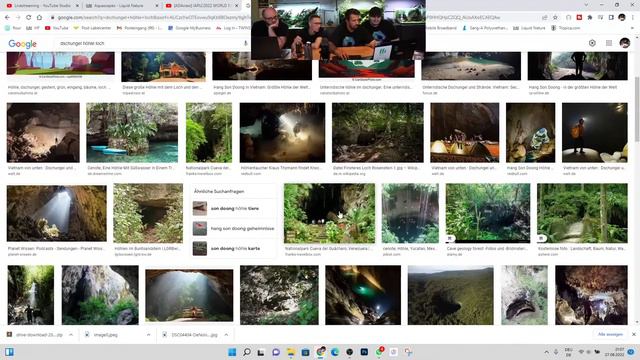Open the Liquid Nature bookmark
640x360 pixels.
pyautogui.click(x=529, y=28)
